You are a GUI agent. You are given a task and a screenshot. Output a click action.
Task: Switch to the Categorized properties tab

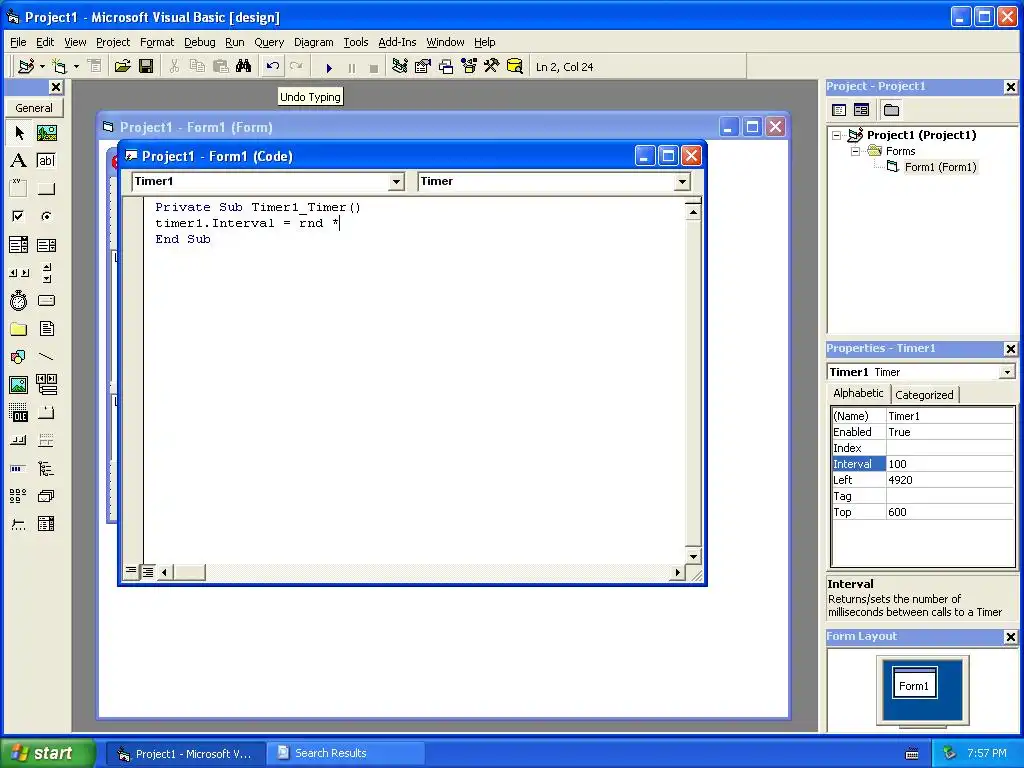tap(924, 394)
